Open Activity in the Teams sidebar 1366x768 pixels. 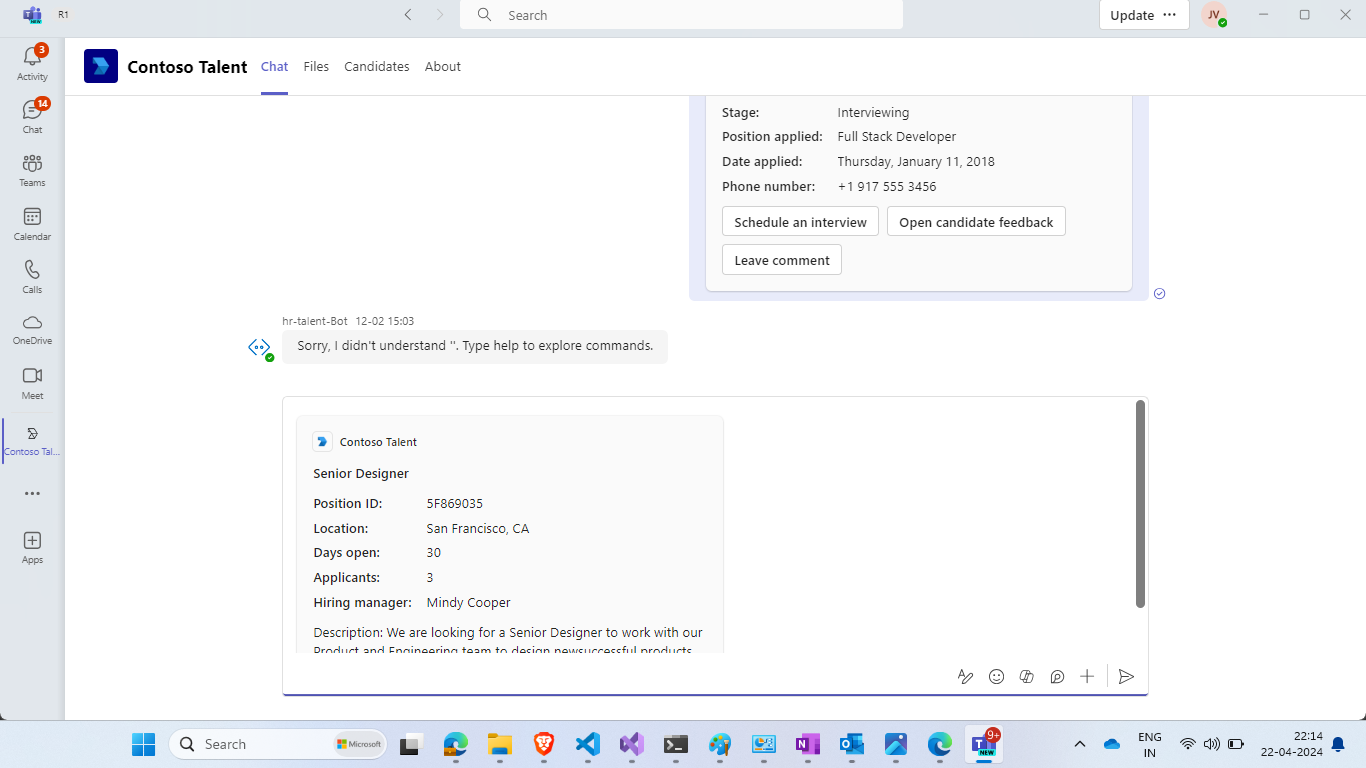tap(32, 63)
